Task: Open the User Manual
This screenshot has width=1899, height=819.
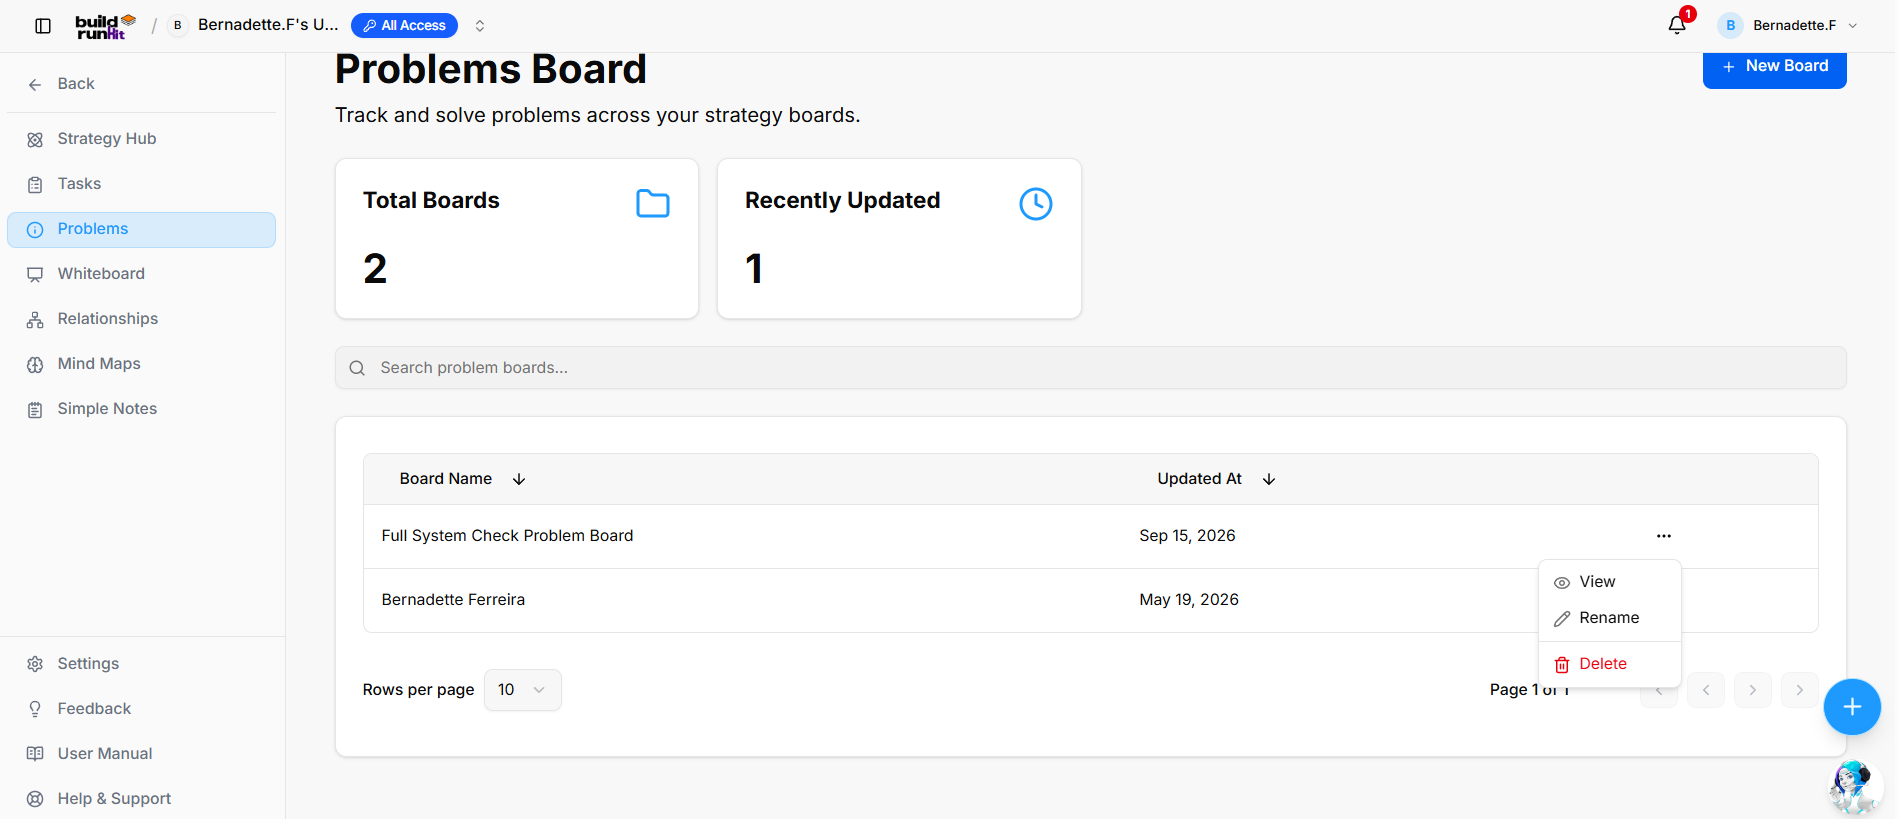Action: pyautogui.click(x=142, y=754)
